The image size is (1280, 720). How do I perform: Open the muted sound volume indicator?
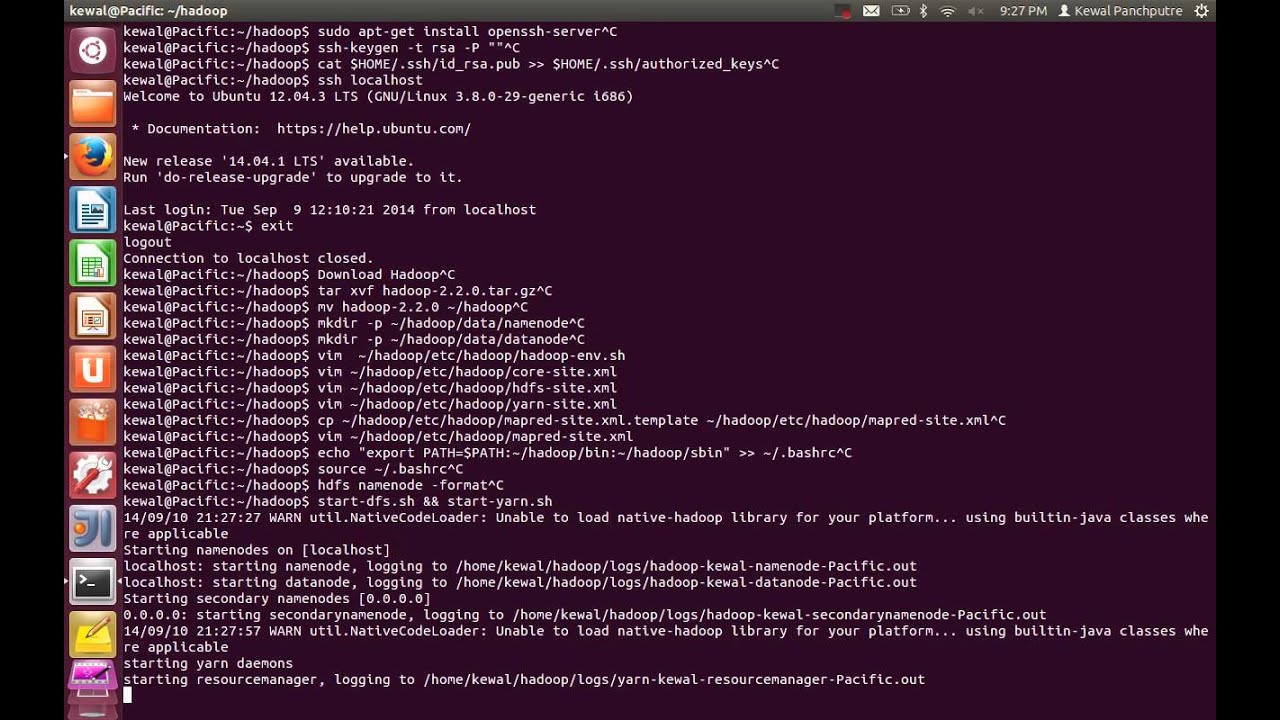point(977,11)
